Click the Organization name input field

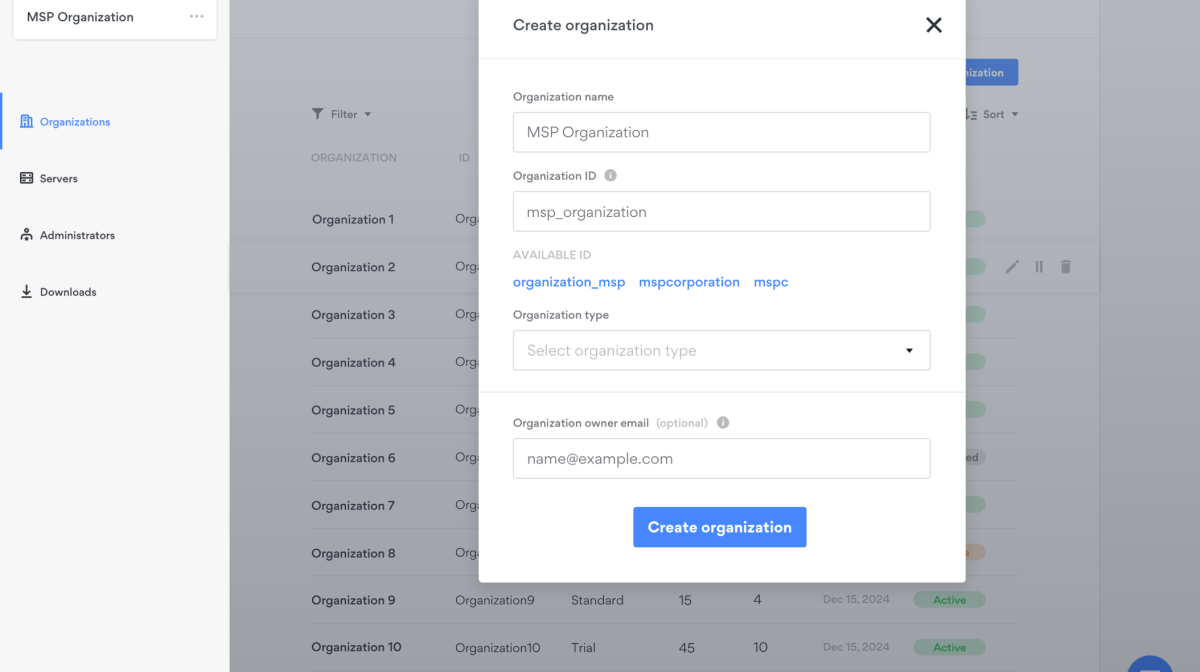pyautogui.click(x=721, y=132)
